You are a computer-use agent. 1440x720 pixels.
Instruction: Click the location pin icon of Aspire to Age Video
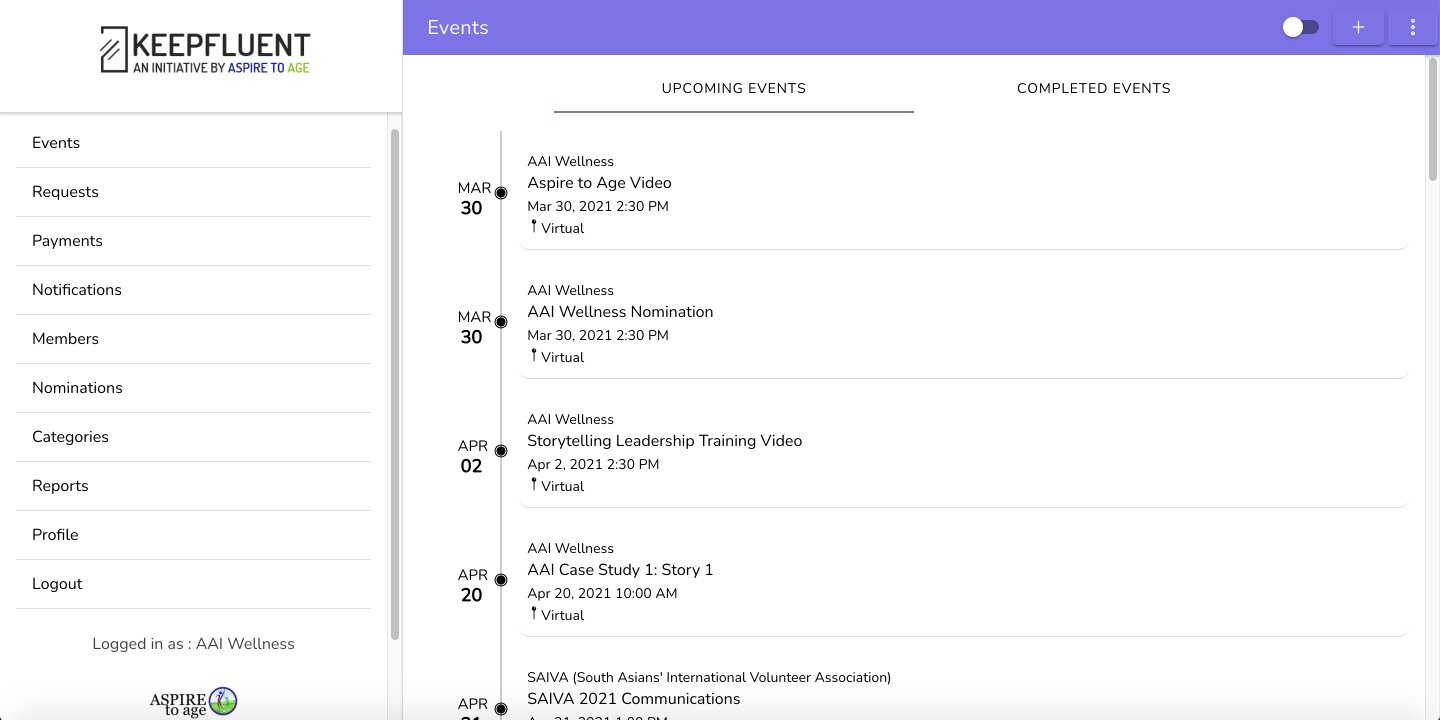(534, 227)
